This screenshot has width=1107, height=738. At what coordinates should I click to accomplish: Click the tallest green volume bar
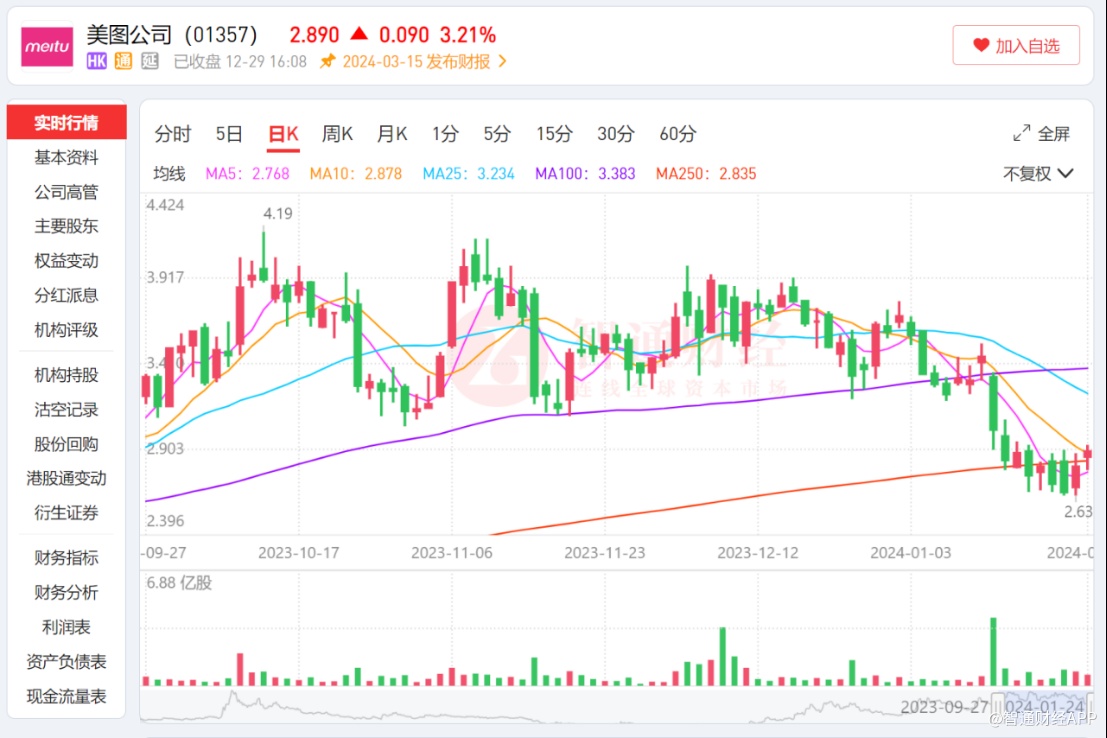point(994,651)
